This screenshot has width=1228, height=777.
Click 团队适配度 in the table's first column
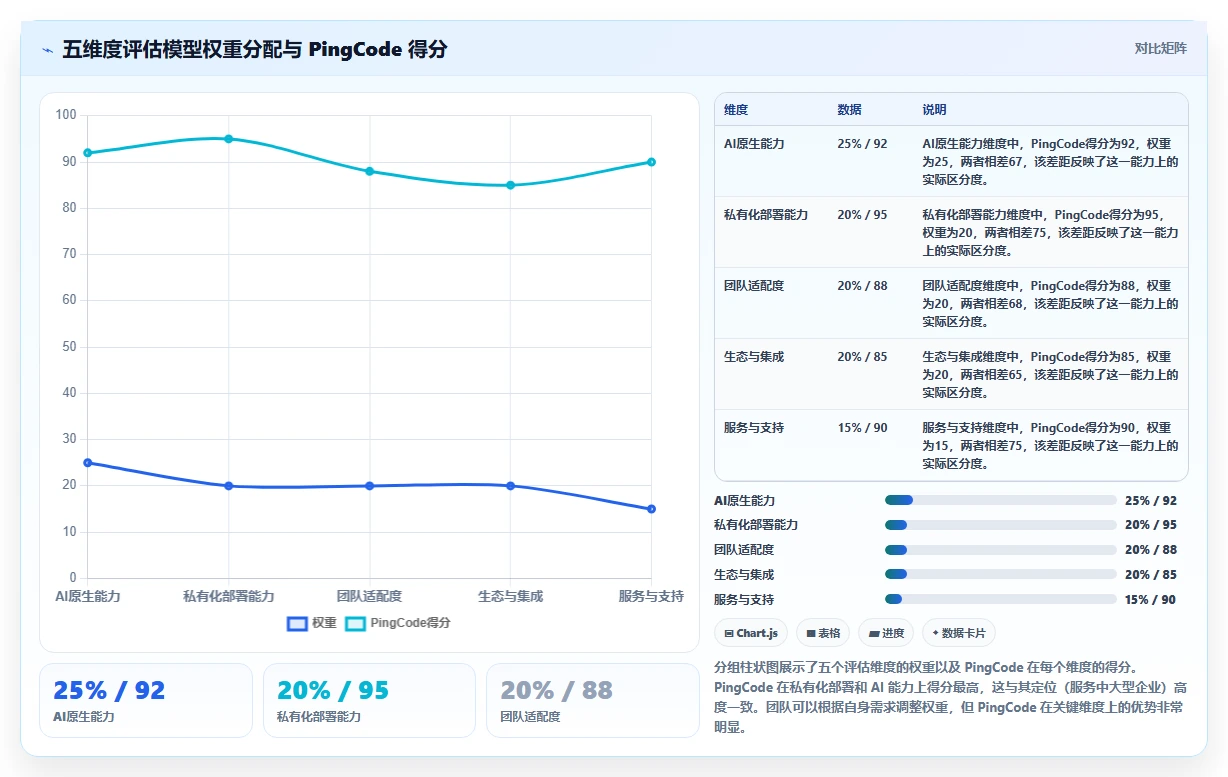(754, 286)
